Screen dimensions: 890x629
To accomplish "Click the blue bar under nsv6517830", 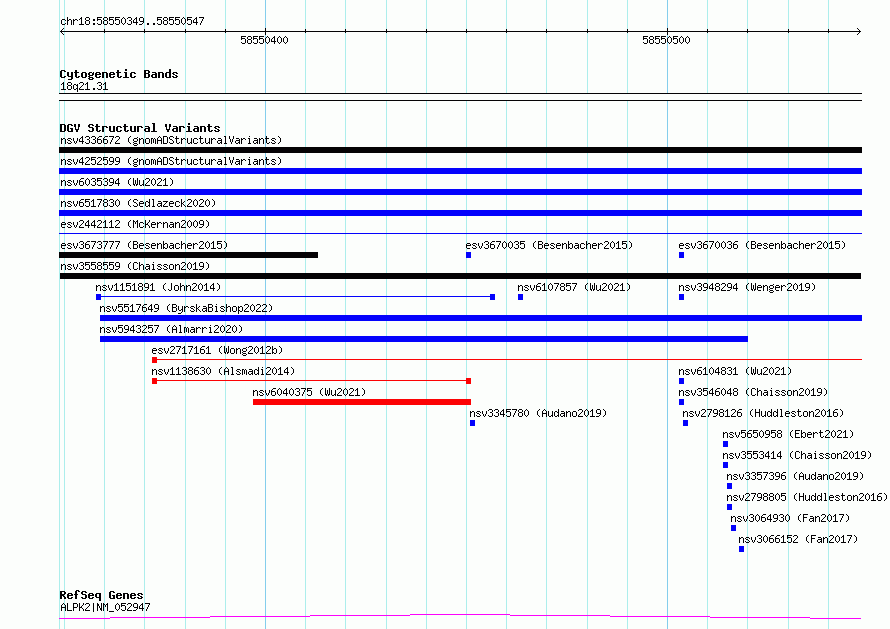I will [x=460, y=213].
